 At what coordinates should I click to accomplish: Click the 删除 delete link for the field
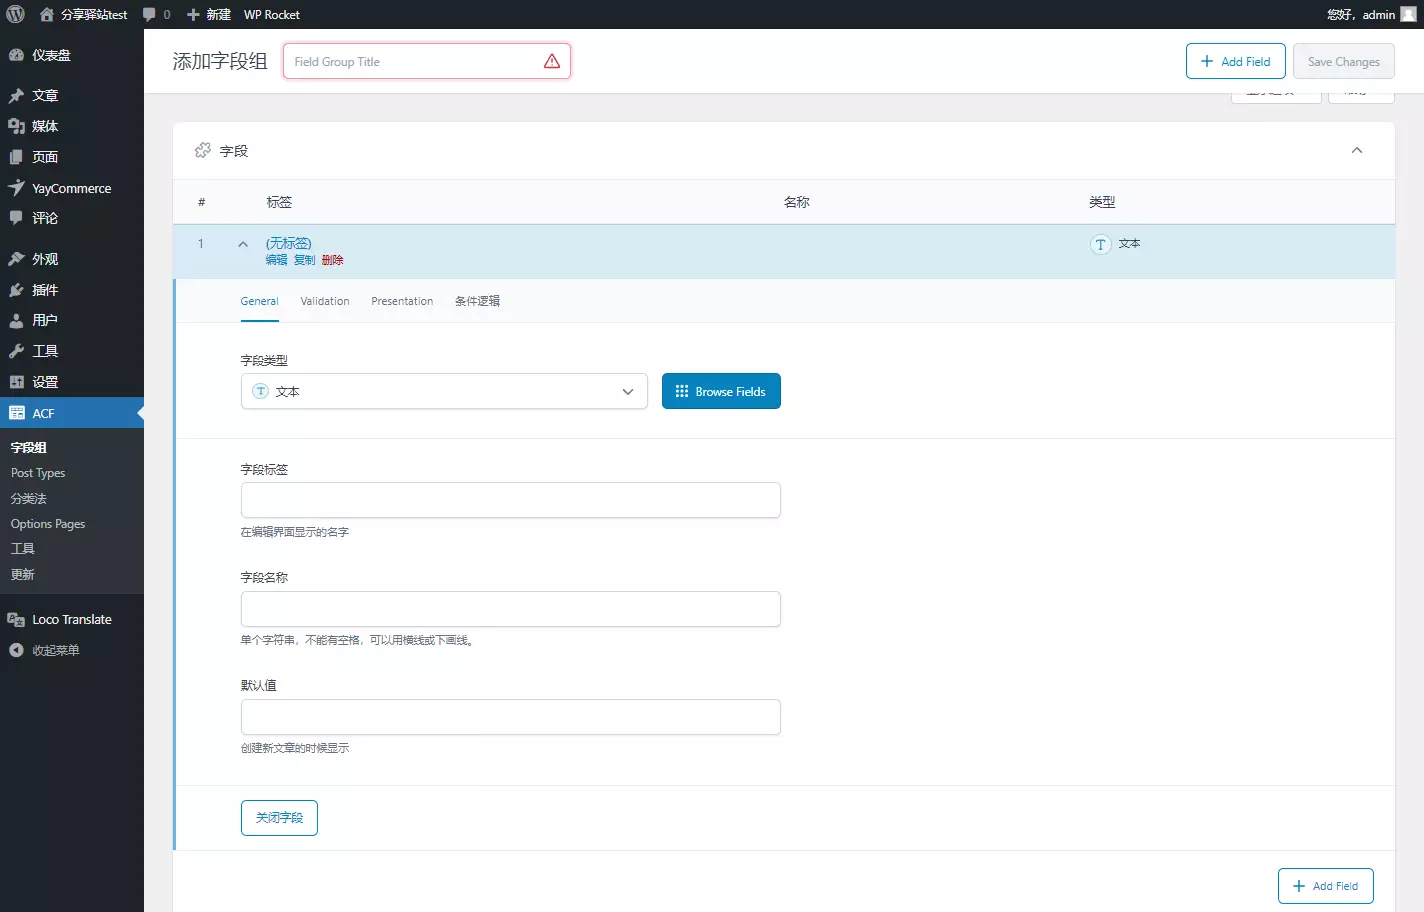[333, 260]
